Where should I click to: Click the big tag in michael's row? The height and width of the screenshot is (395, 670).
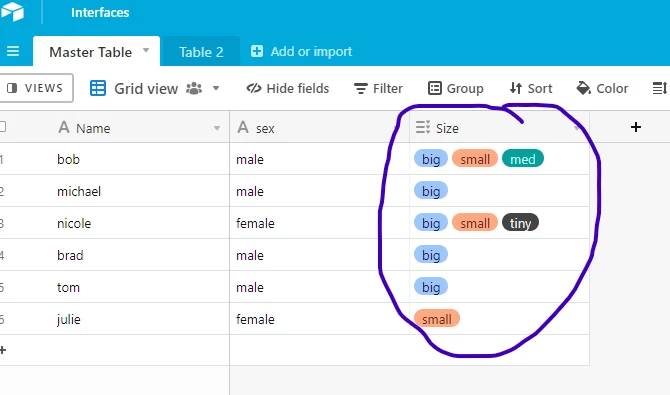(x=431, y=191)
